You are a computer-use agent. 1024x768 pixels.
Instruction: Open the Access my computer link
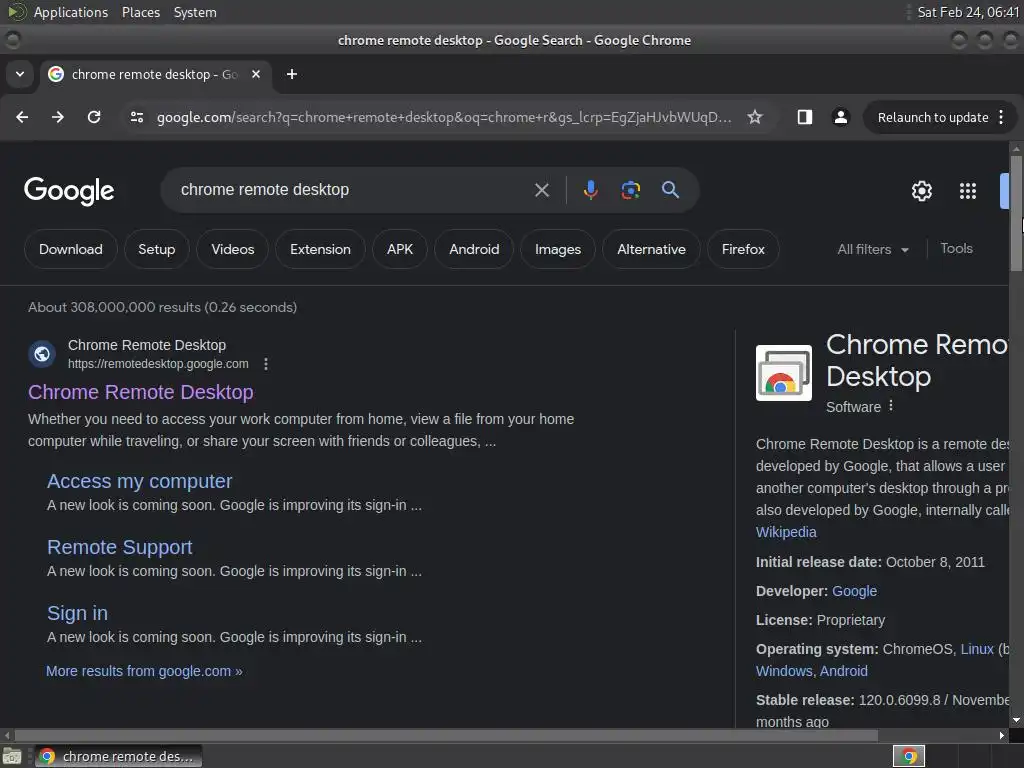point(139,481)
